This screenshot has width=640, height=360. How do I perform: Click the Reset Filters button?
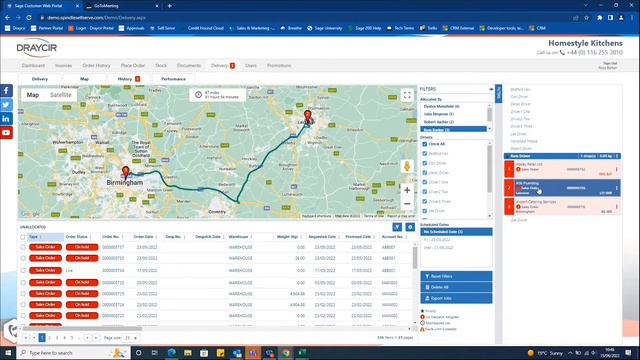pyautogui.click(x=456, y=276)
